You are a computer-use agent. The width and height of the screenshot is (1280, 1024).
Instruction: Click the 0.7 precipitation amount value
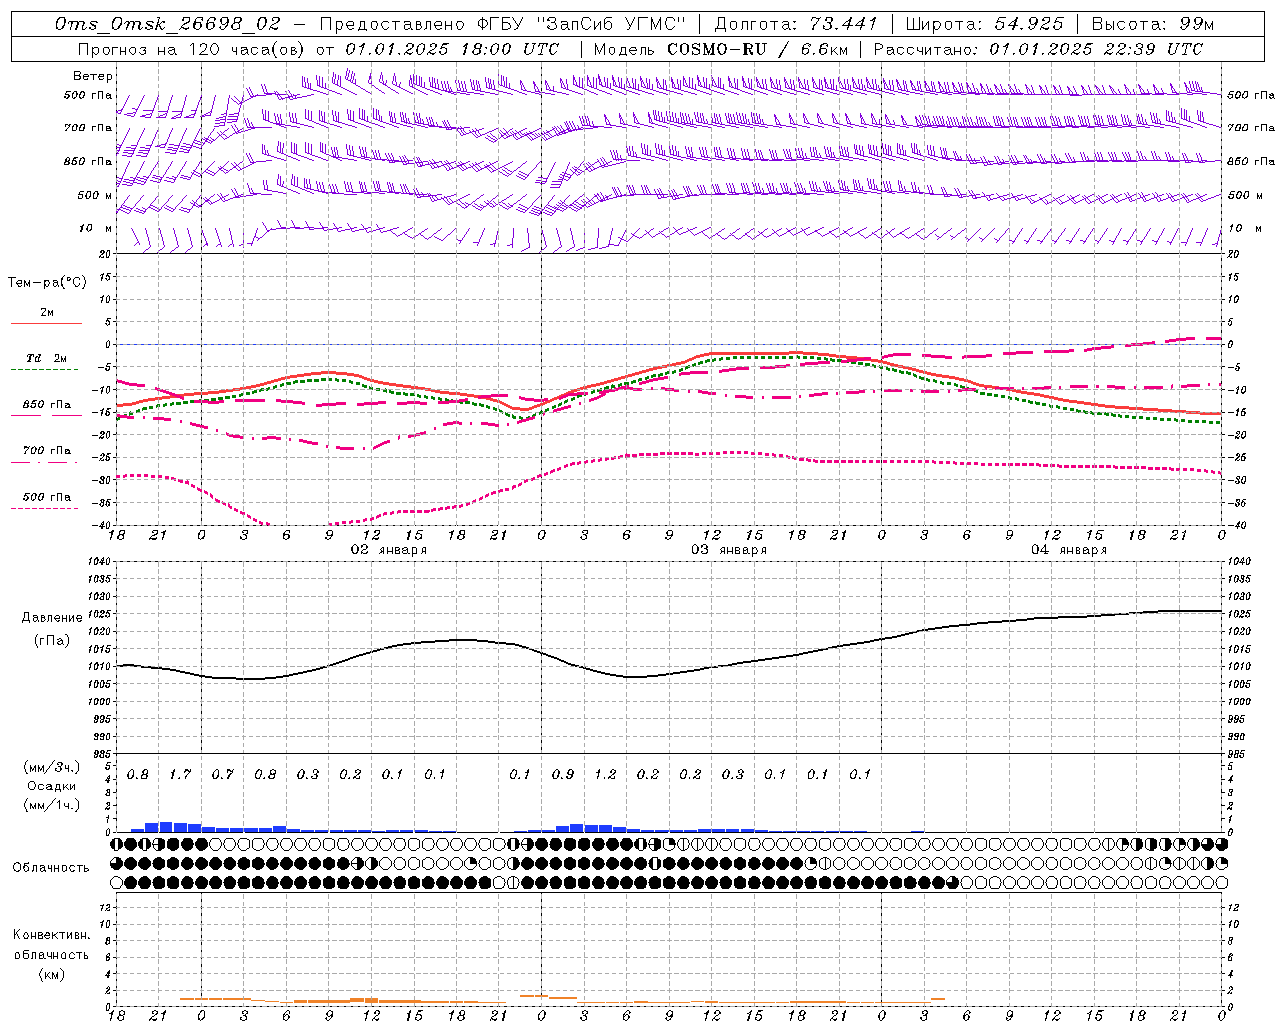(x=222, y=774)
